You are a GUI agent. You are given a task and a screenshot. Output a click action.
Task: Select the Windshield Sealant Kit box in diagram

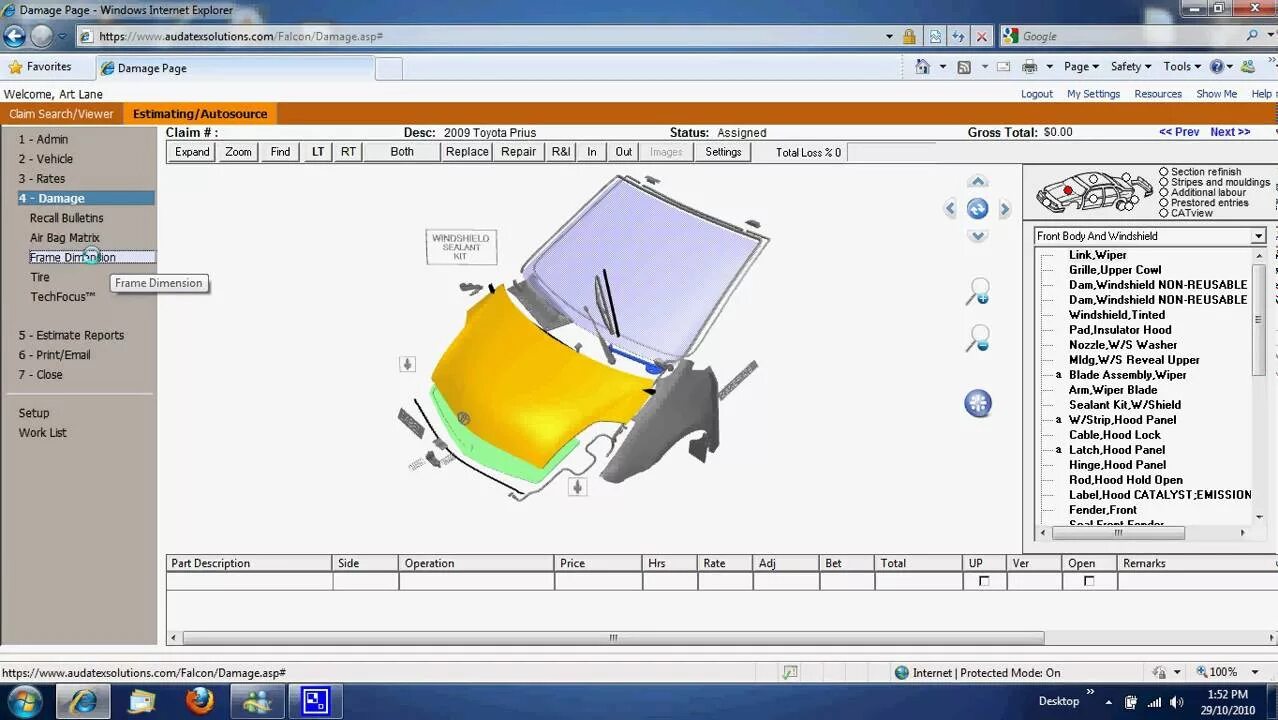pyautogui.click(x=461, y=246)
